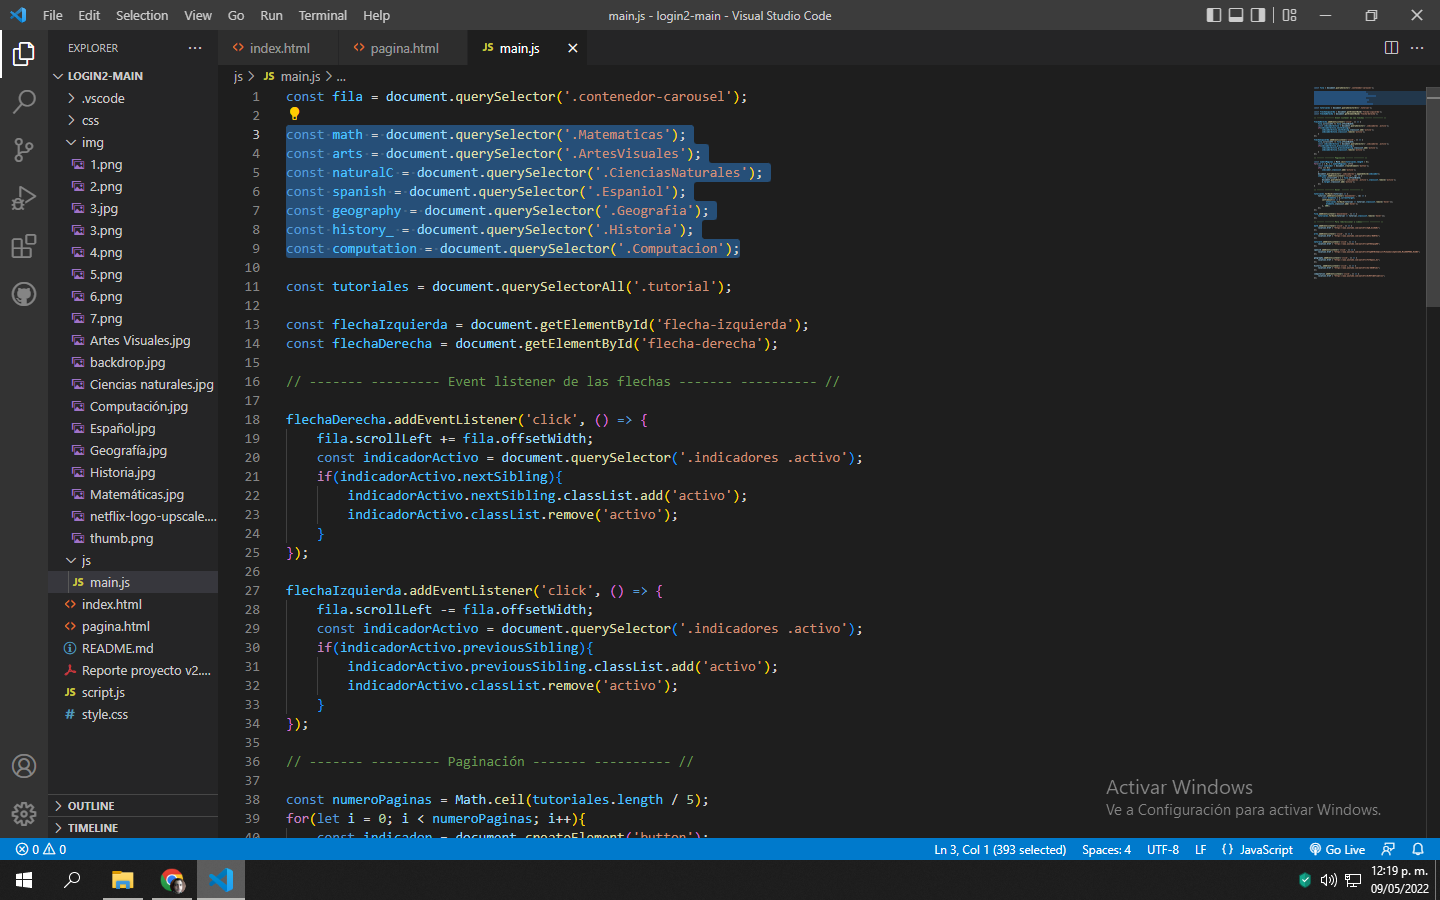Toggle the secondary side bar
Viewport: 1440px width, 900px height.
[1258, 15]
